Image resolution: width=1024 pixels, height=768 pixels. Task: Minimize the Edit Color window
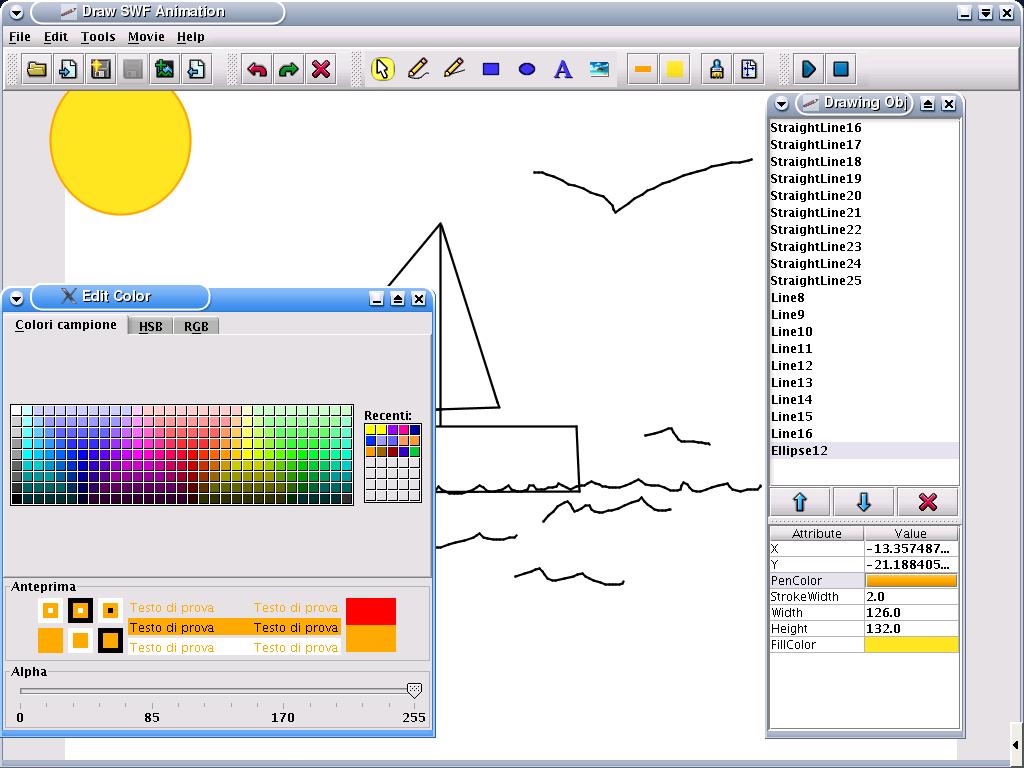coord(376,298)
